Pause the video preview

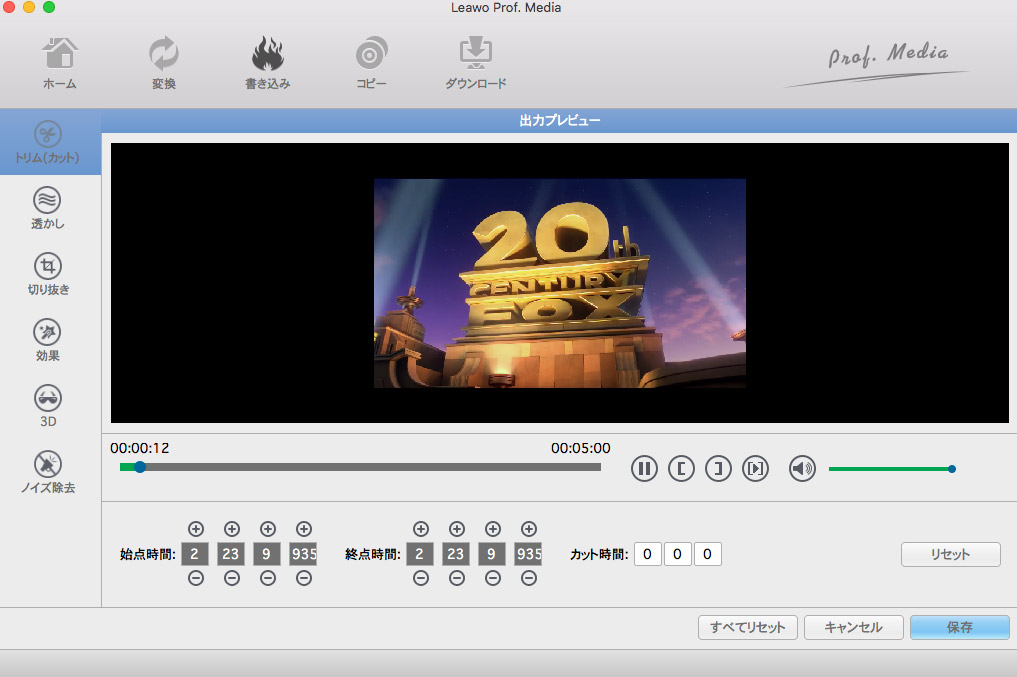pyautogui.click(x=645, y=468)
